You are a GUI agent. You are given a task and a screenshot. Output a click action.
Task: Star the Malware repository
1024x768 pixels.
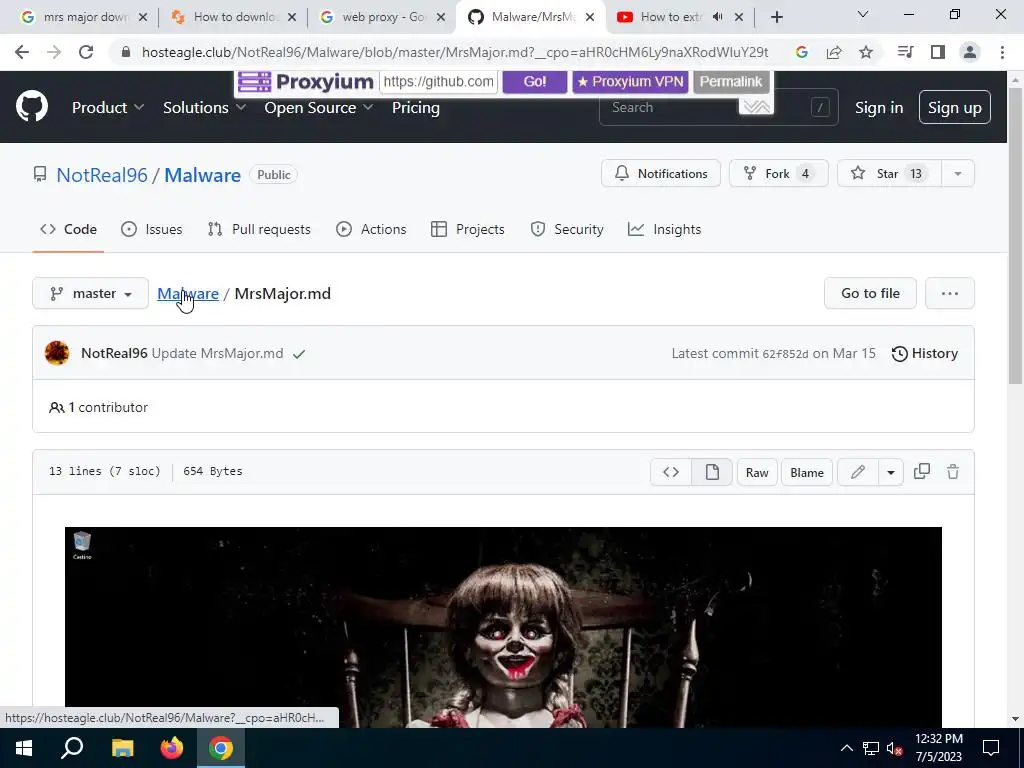[889, 174]
